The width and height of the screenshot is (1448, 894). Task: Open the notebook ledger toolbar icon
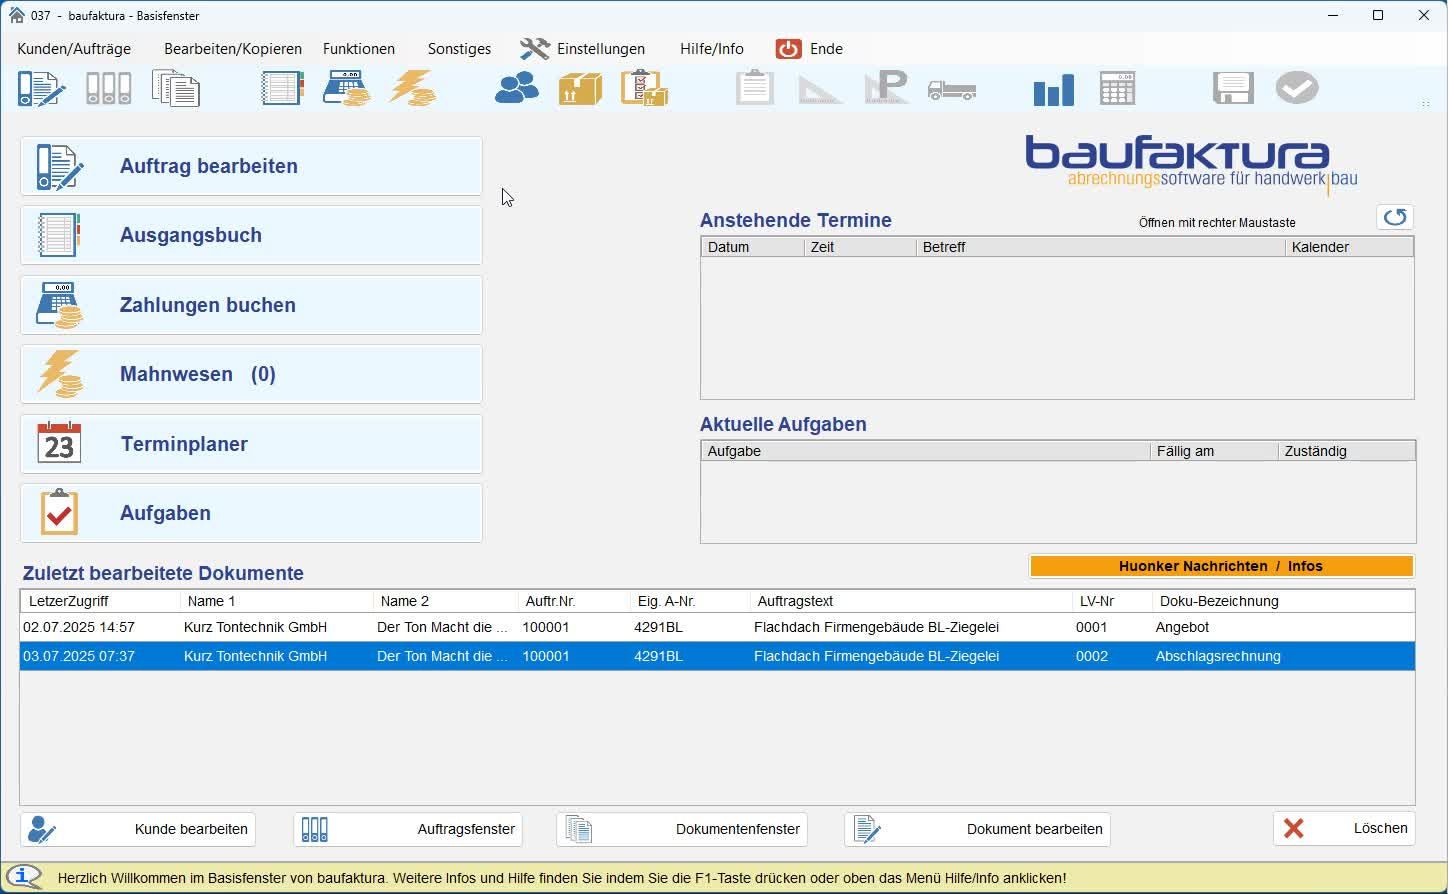coord(282,88)
